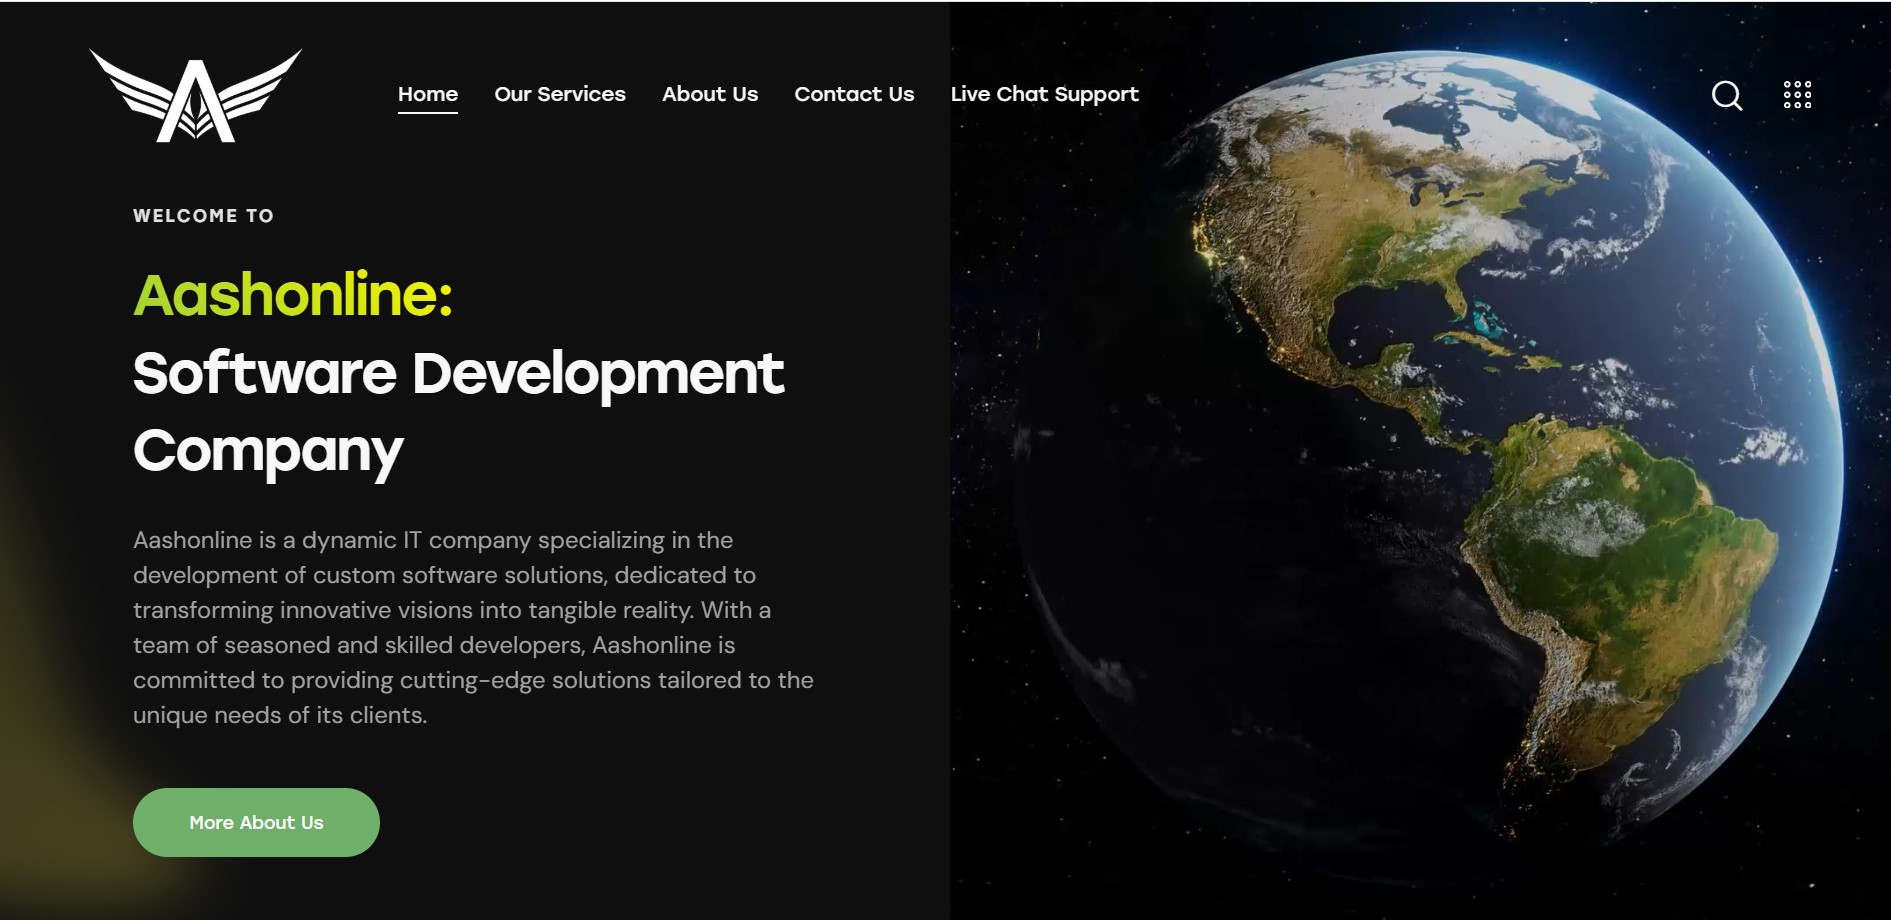Navigate to About Us in the navbar
This screenshot has width=1891, height=920.
tap(710, 94)
